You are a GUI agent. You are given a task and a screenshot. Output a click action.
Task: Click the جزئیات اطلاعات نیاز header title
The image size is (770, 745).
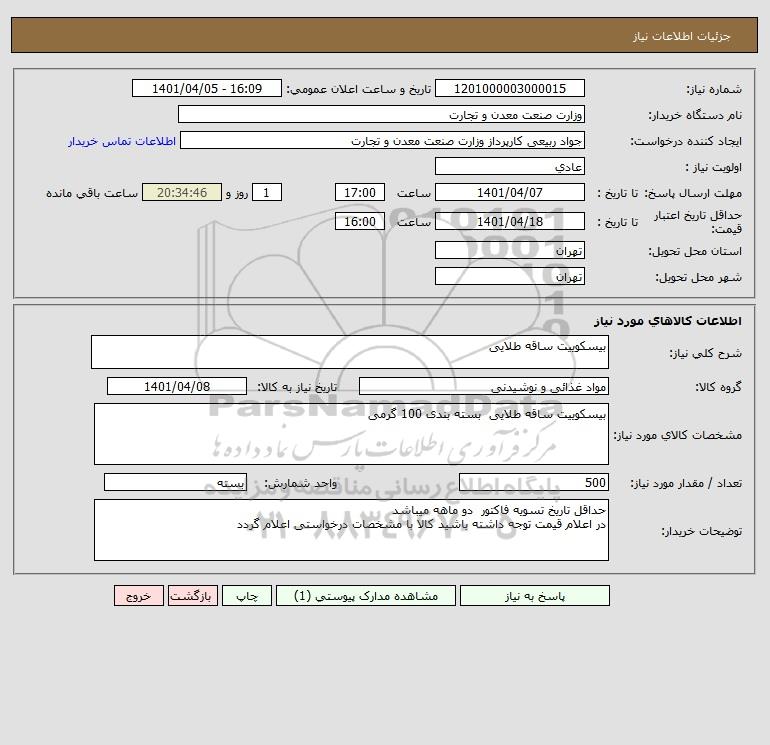[x=682, y=36]
